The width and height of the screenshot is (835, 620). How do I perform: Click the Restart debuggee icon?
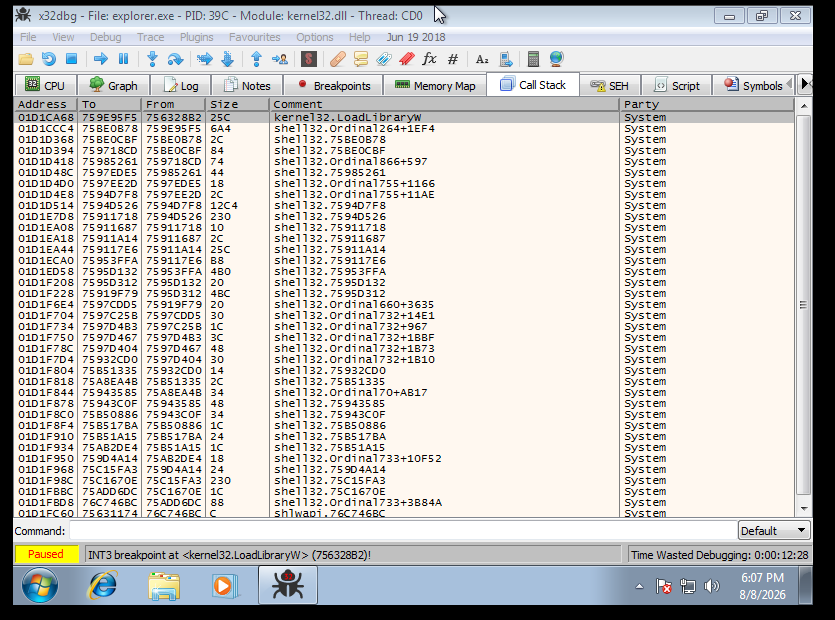click(49, 59)
